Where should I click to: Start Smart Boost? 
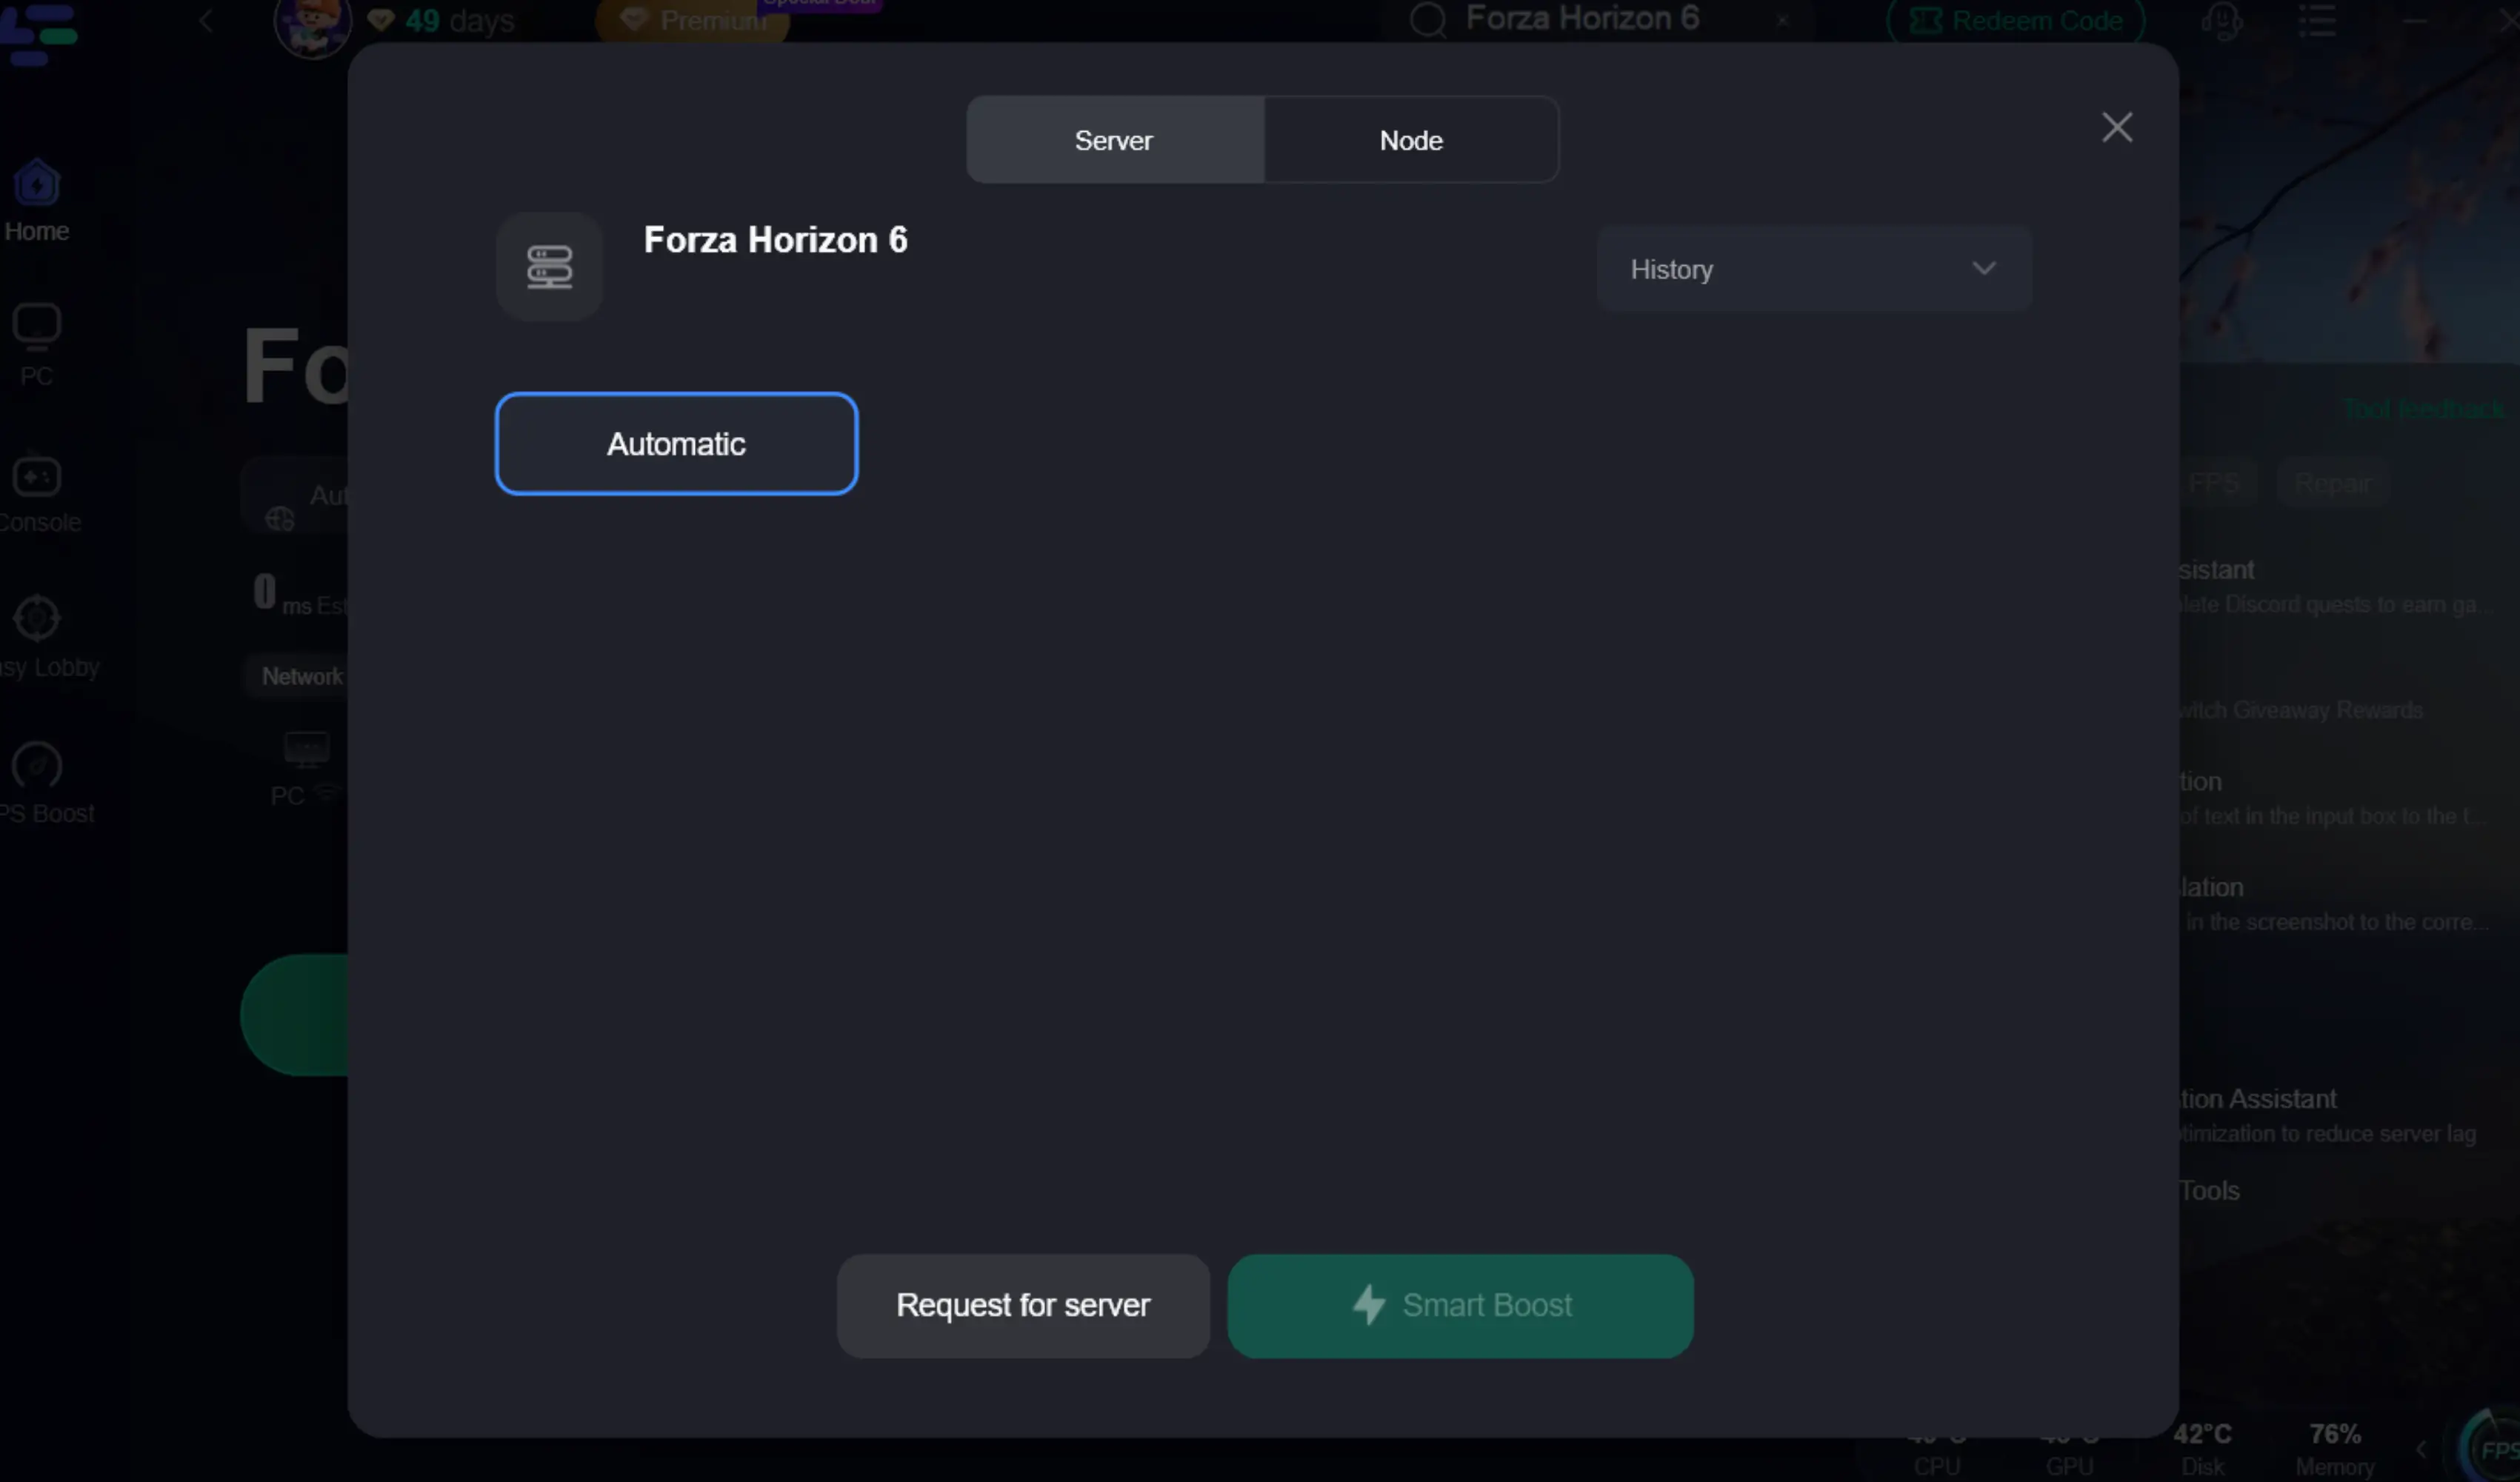(1459, 1305)
